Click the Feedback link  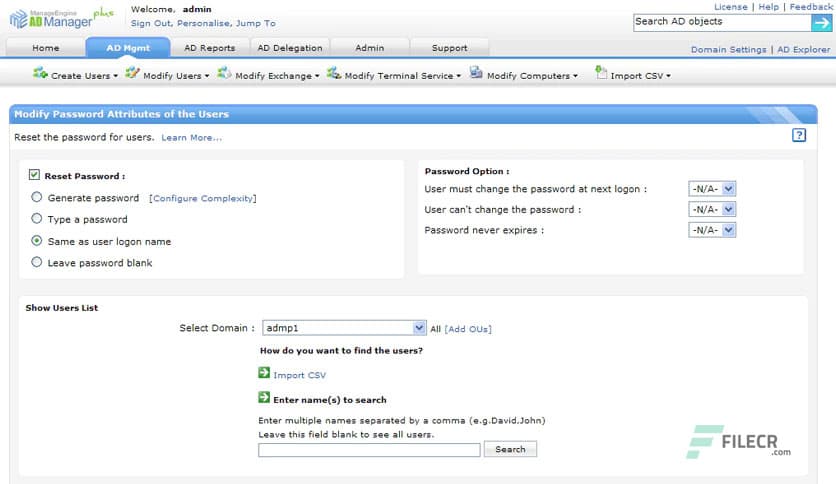pyautogui.click(x=810, y=7)
